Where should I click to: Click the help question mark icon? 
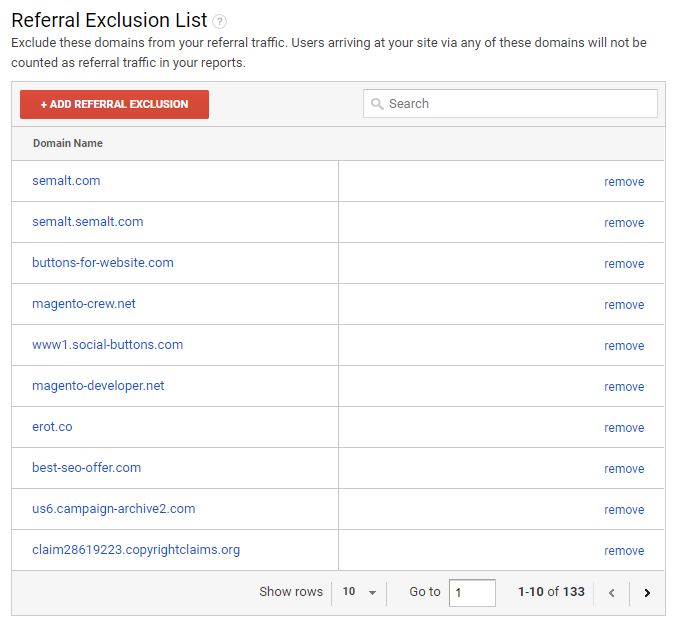219,21
